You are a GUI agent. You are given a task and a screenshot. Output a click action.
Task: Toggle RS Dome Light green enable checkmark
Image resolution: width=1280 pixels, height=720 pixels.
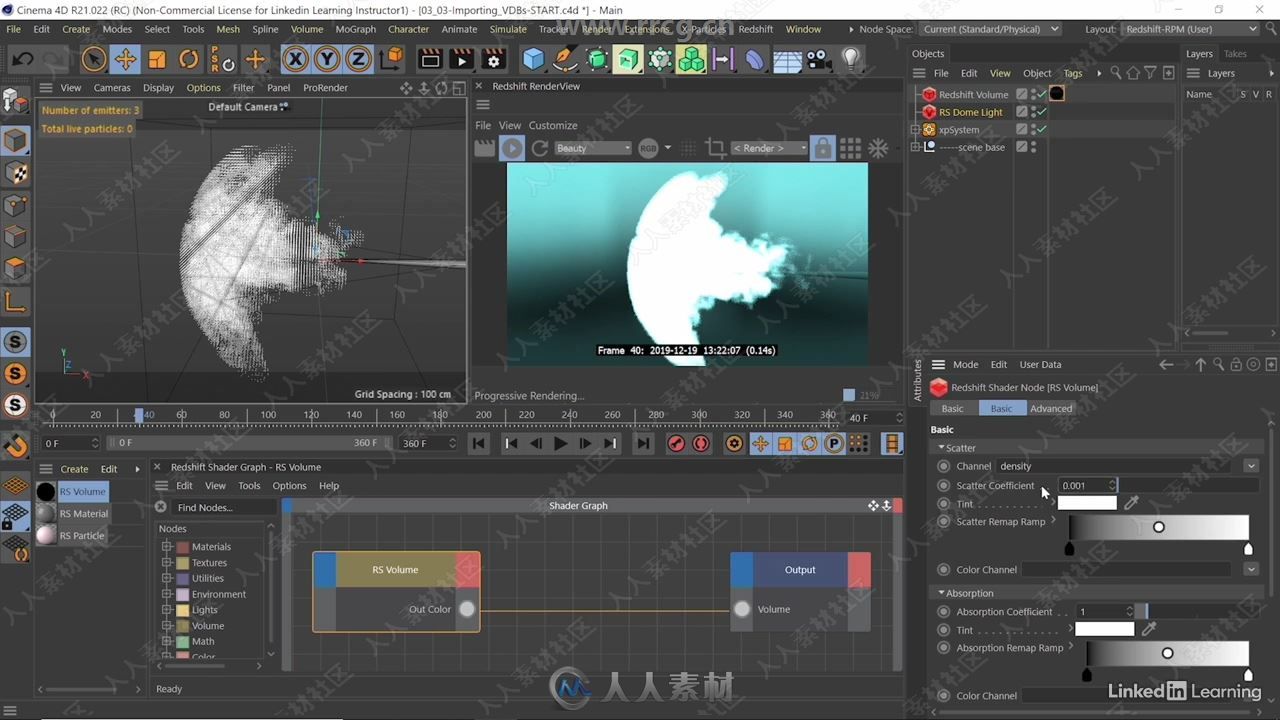tap(1041, 112)
